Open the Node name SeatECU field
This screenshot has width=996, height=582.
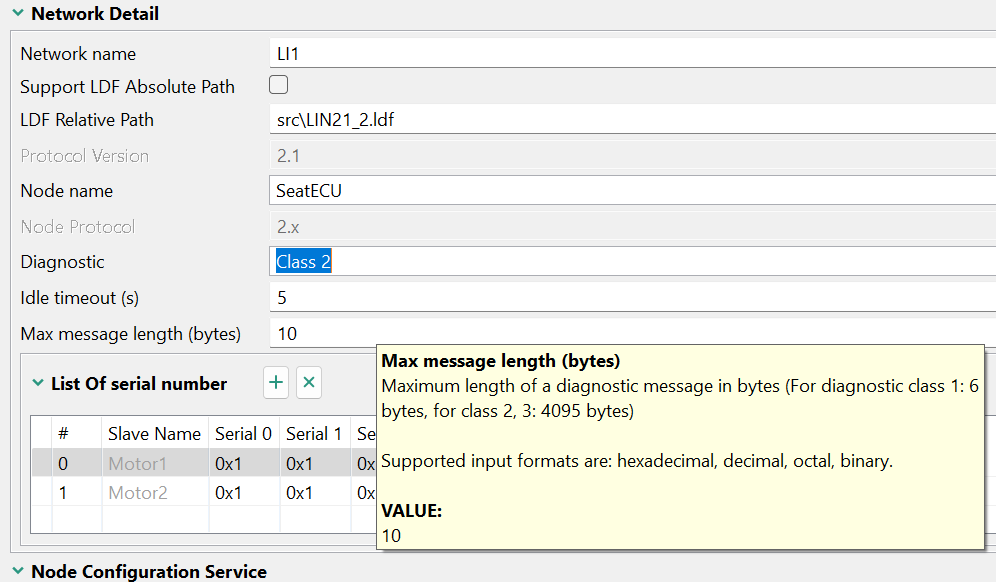(x=633, y=191)
